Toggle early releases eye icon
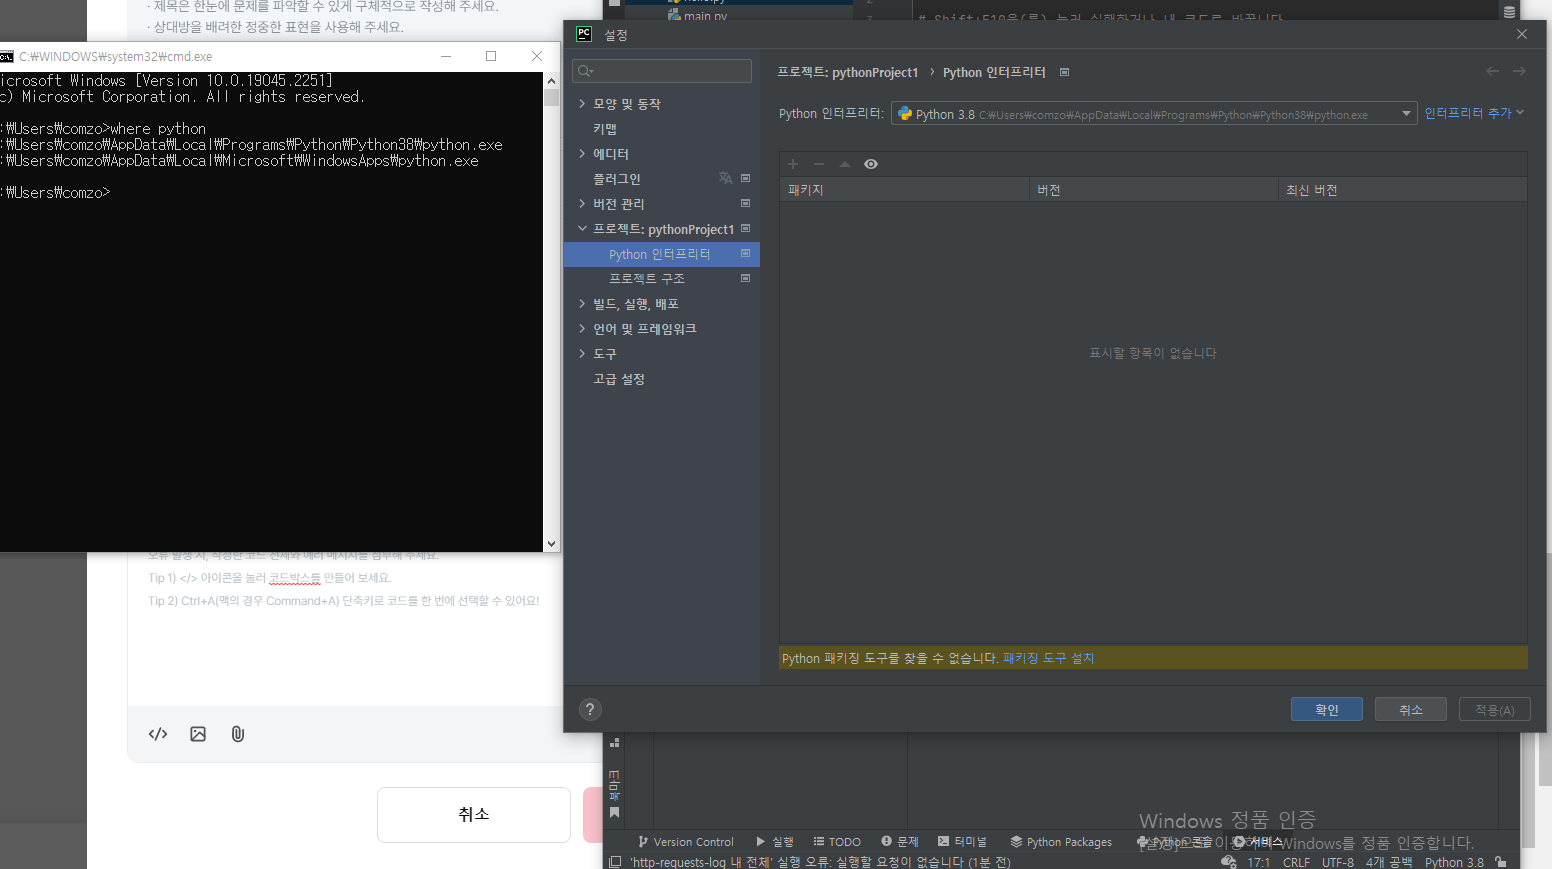 pos(871,164)
